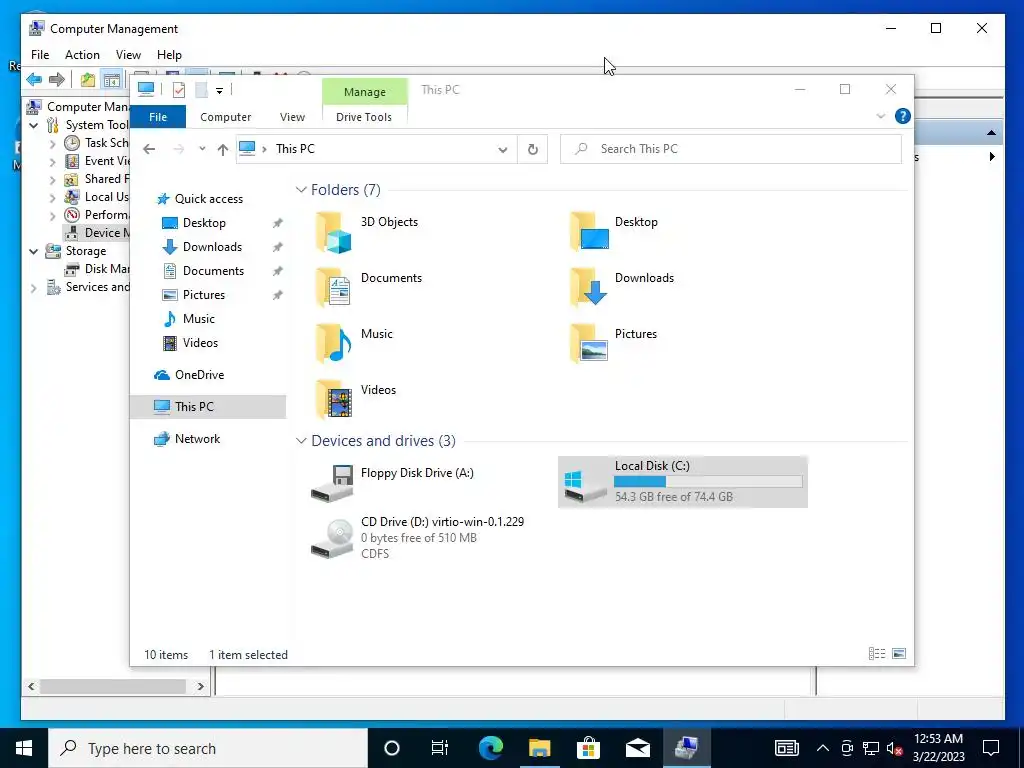This screenshot has width=1024, height=768.
Task: Select Device Manager in Computer Management tree
Action: pos(97,232)
